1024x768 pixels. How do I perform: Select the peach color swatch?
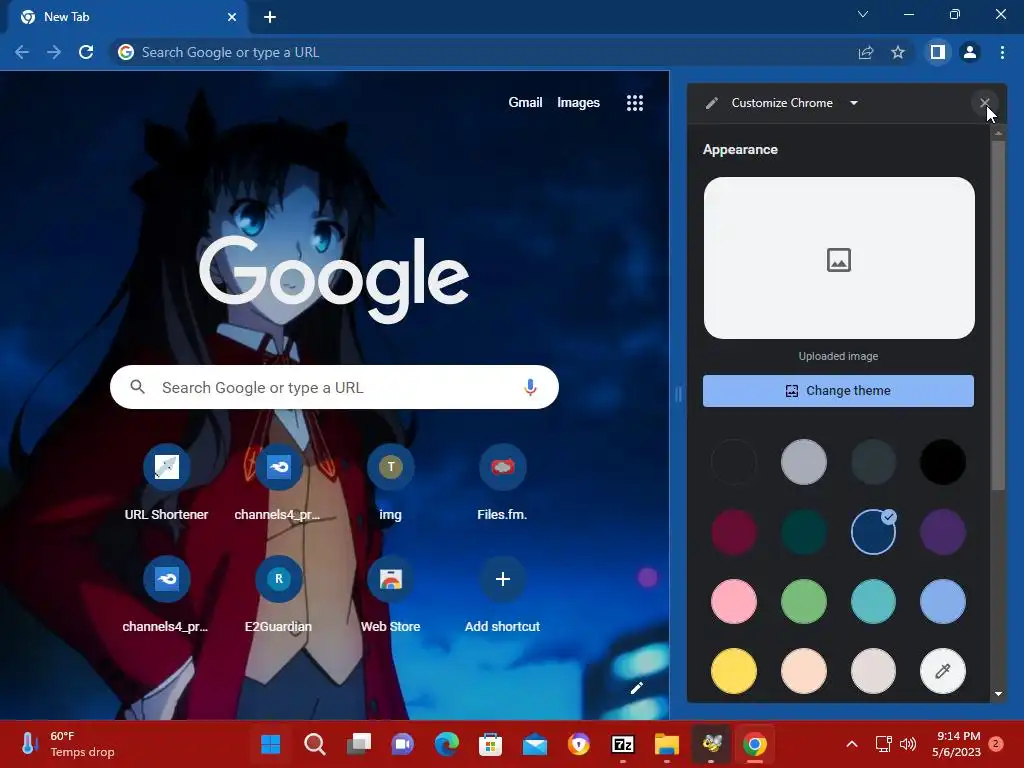803,671
